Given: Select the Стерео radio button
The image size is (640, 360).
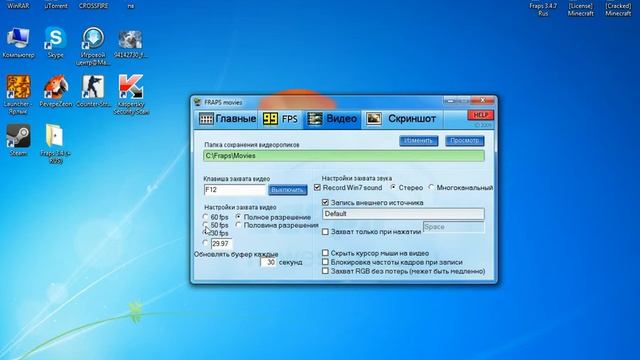Looking at the screenshot, I should pos(393,187).
